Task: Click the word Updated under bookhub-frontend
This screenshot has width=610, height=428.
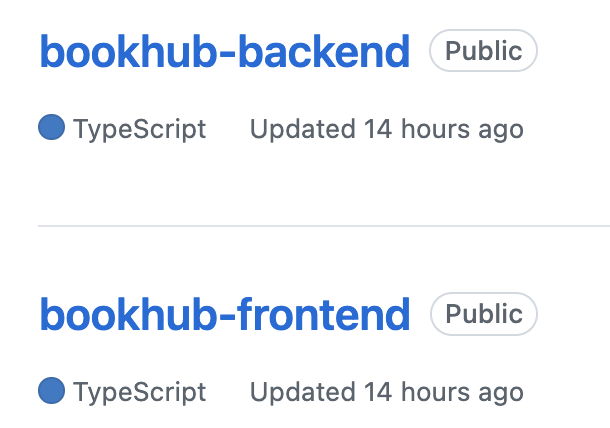Action: pyautogui.click(x=303, y=392)
